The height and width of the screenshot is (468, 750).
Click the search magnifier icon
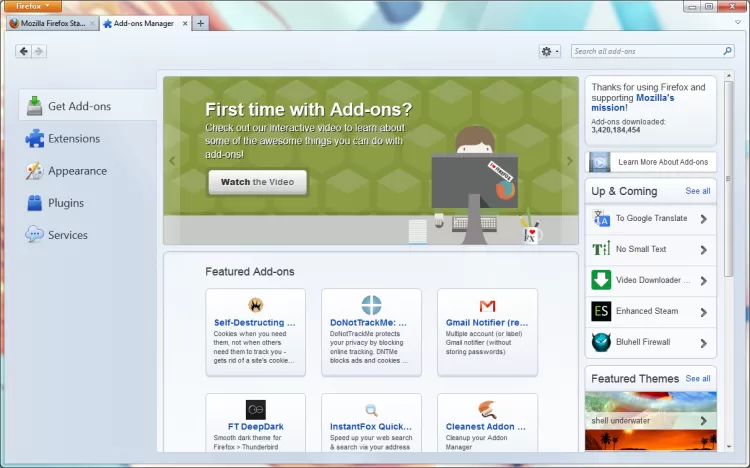pos(728,51)
